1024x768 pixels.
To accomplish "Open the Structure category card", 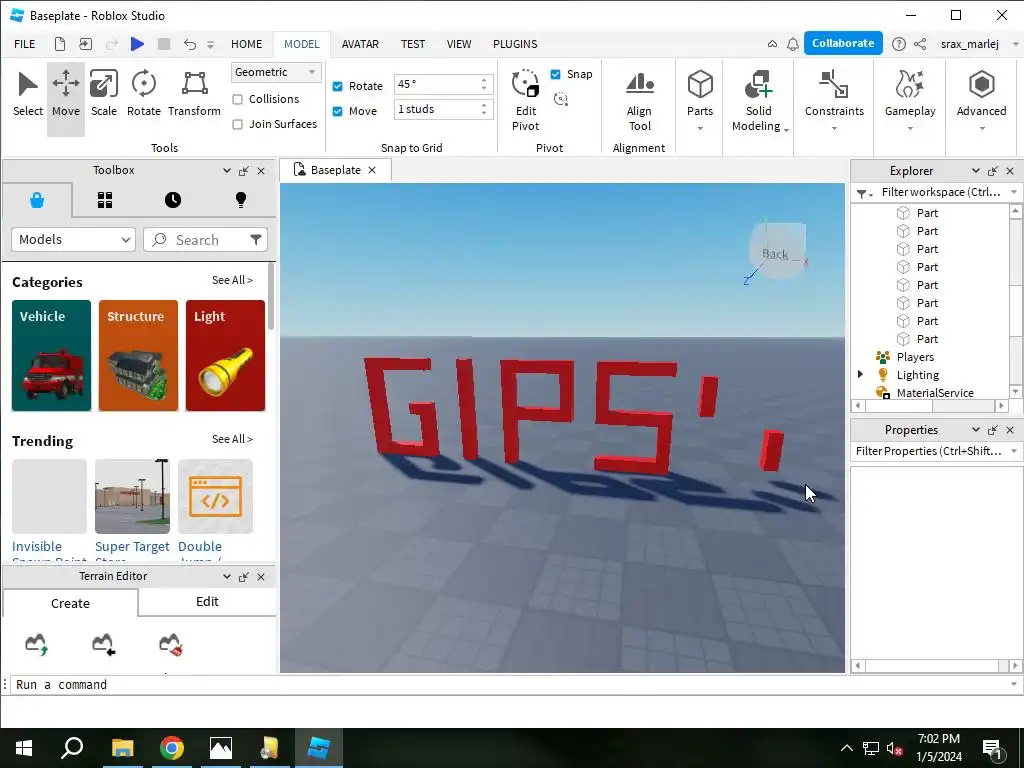I will pyautogui.click(x=138, y=355).
